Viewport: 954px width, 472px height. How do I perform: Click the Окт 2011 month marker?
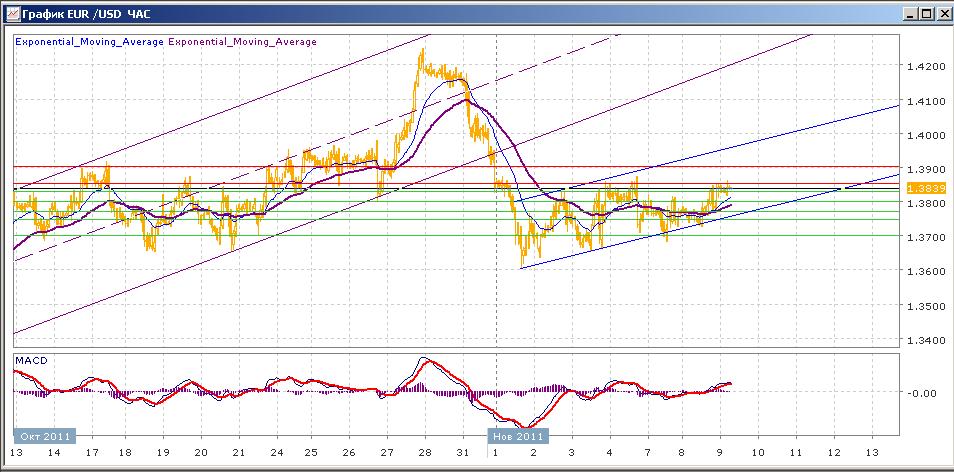coord(42,436)
